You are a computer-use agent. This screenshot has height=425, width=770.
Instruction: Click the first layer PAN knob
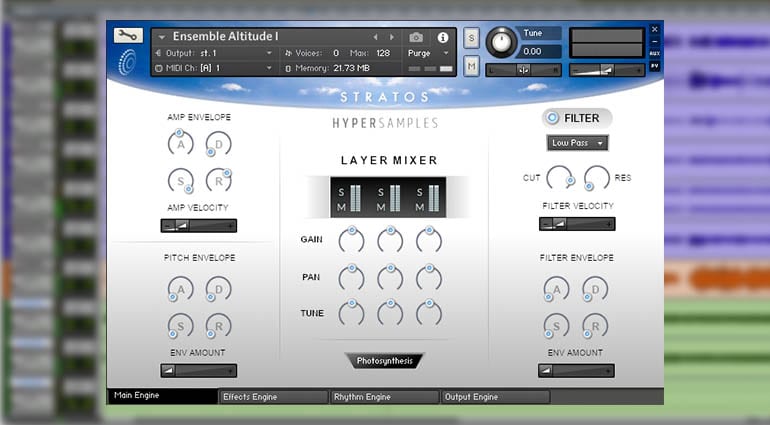(352, 278)
